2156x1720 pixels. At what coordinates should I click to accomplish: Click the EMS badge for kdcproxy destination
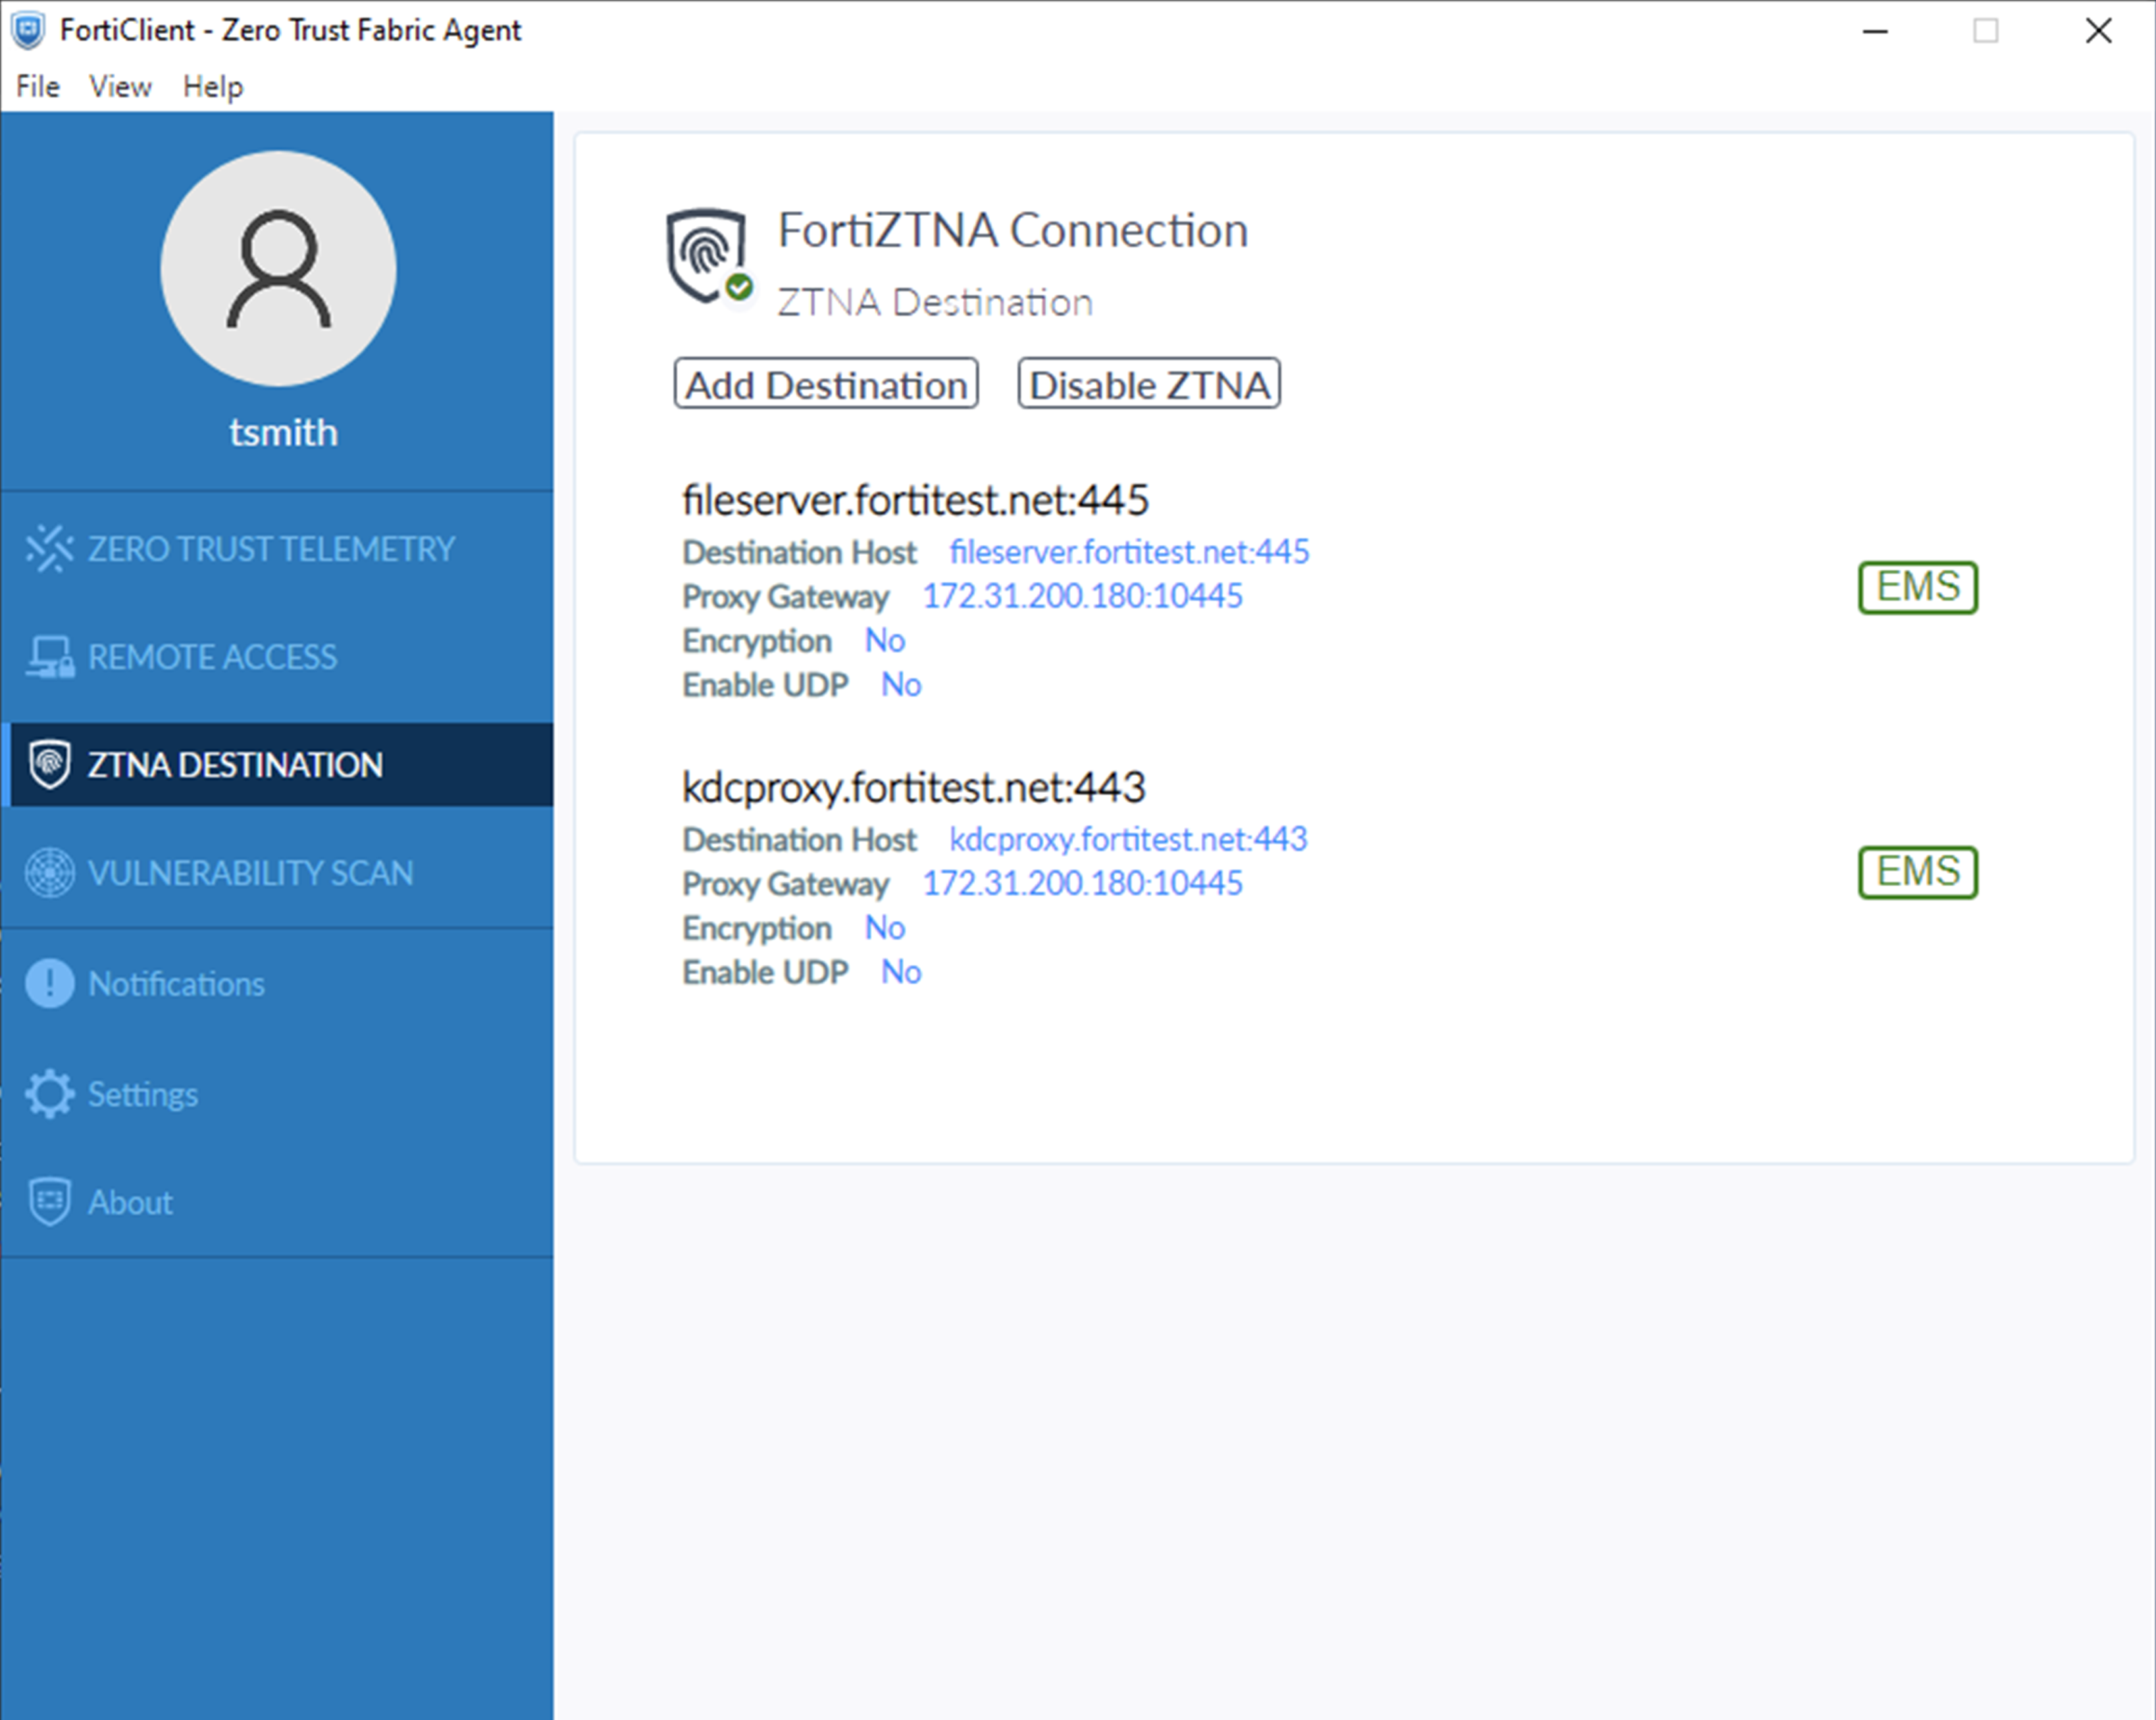coord(1917,872)
